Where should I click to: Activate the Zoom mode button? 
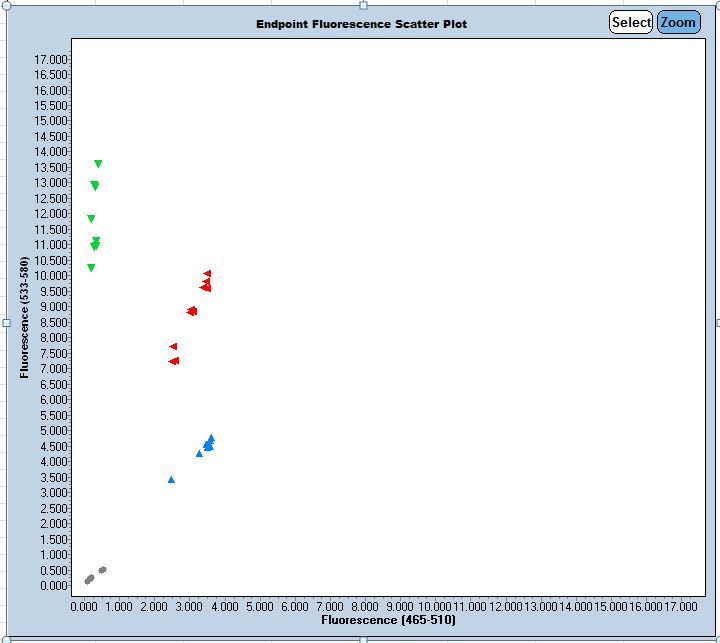coord(678,22)
